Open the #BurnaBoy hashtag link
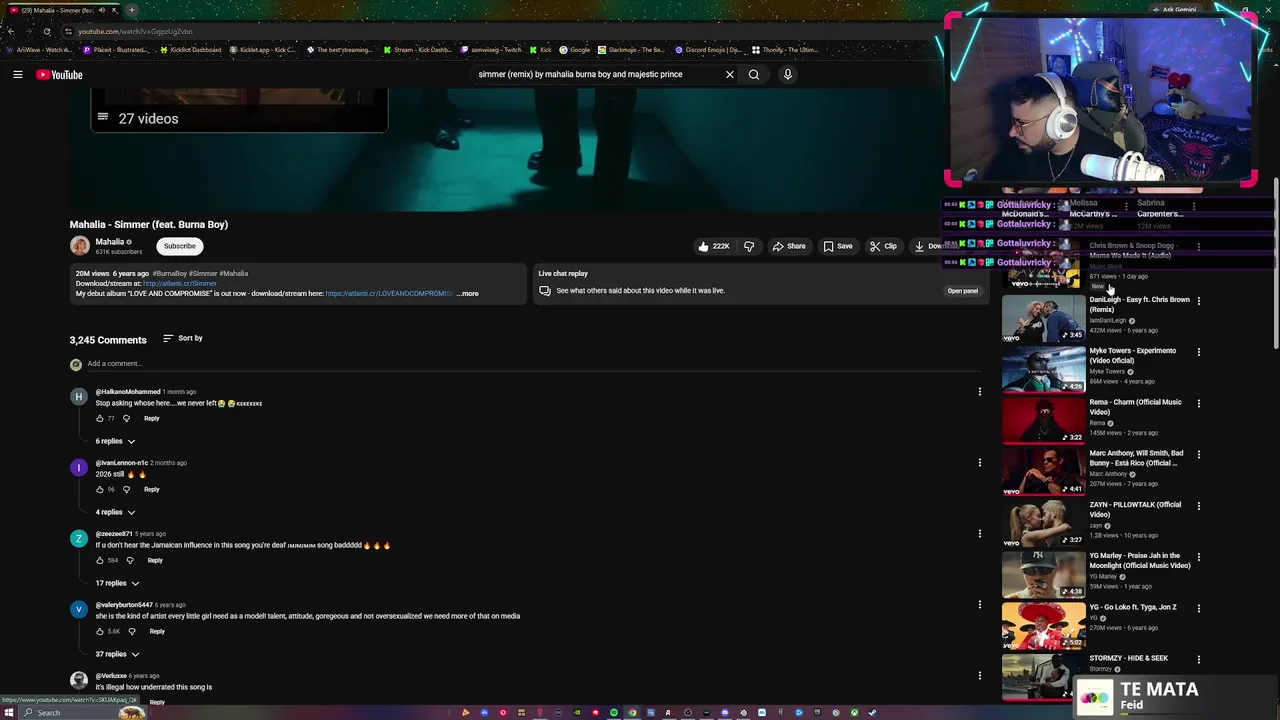 (x=169, y=273)
